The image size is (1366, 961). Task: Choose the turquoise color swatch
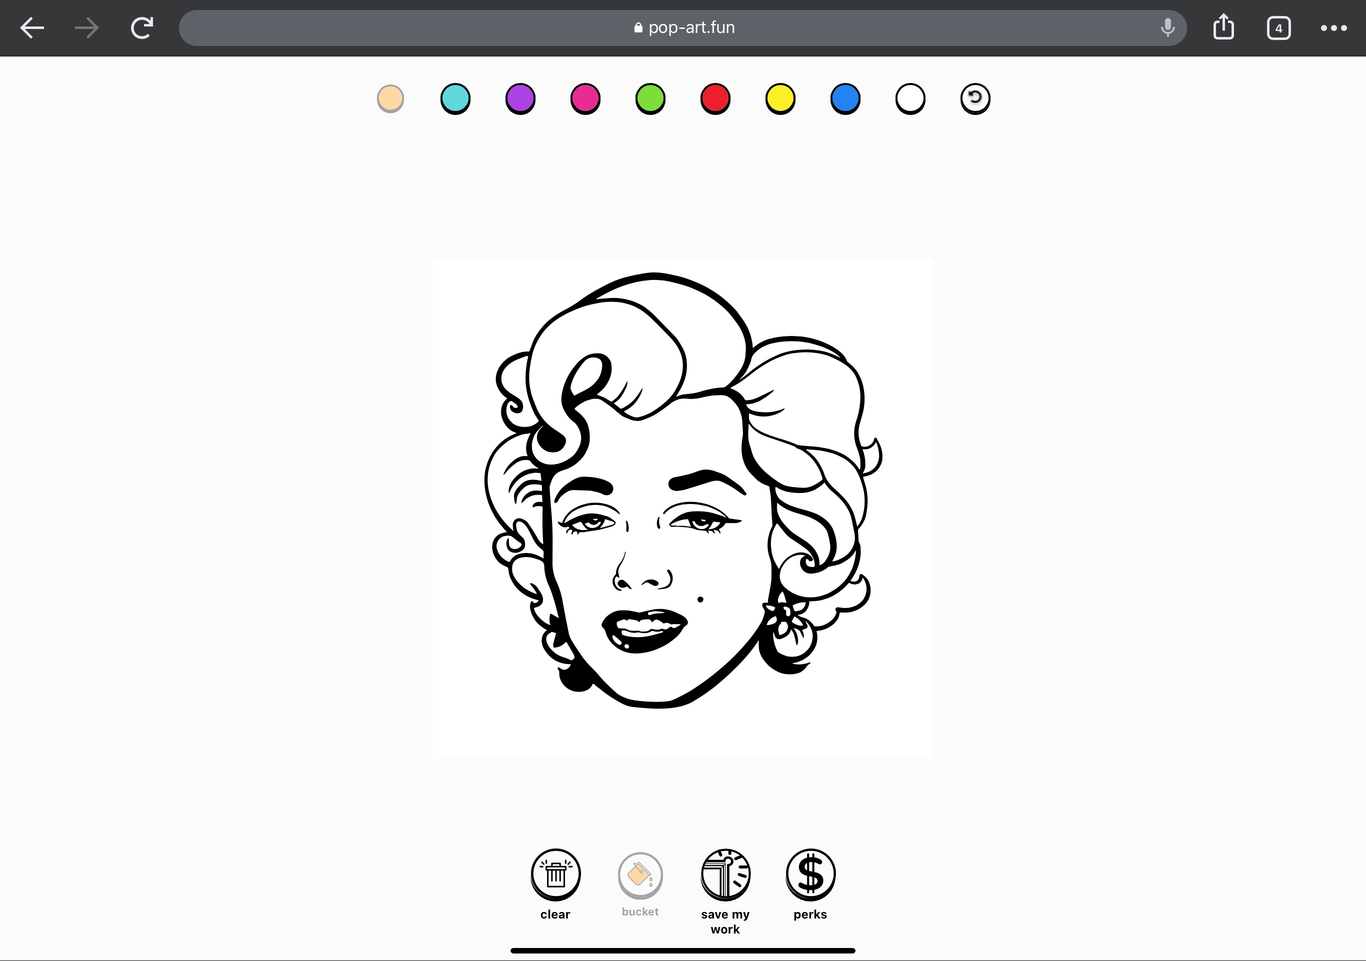(x=455, y=98)
